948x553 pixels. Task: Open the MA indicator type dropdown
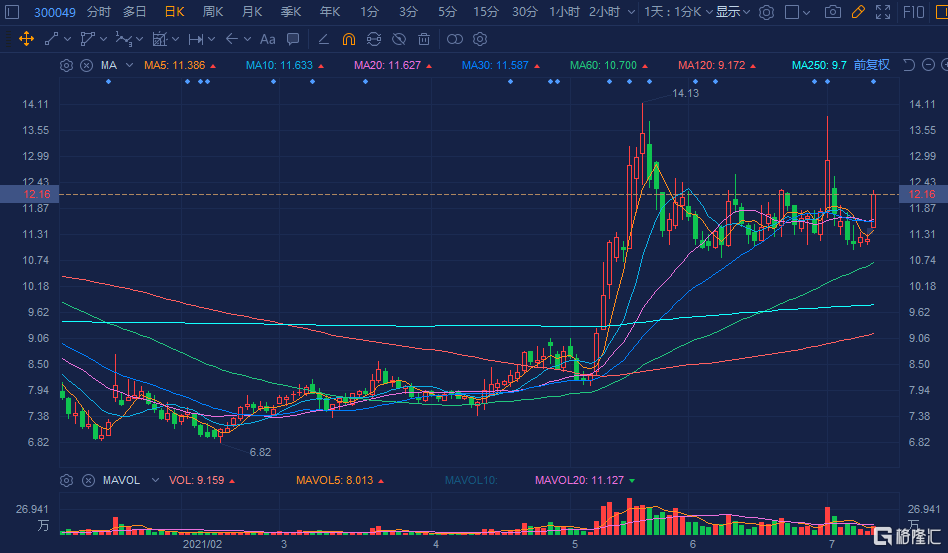pyautogui.click(x=127, y=65)
